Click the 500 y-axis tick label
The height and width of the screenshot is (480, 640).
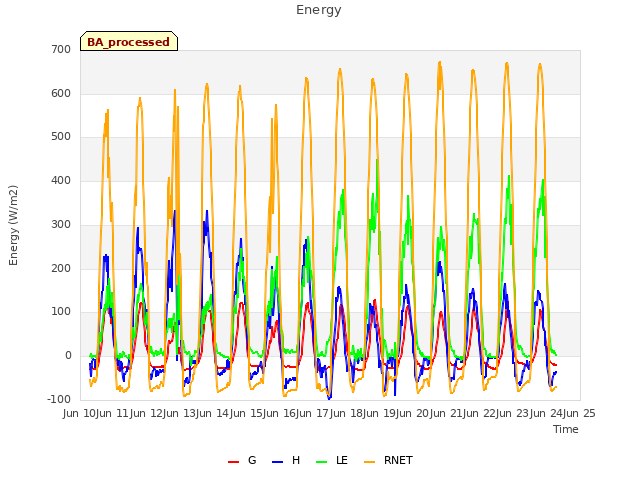61,137
